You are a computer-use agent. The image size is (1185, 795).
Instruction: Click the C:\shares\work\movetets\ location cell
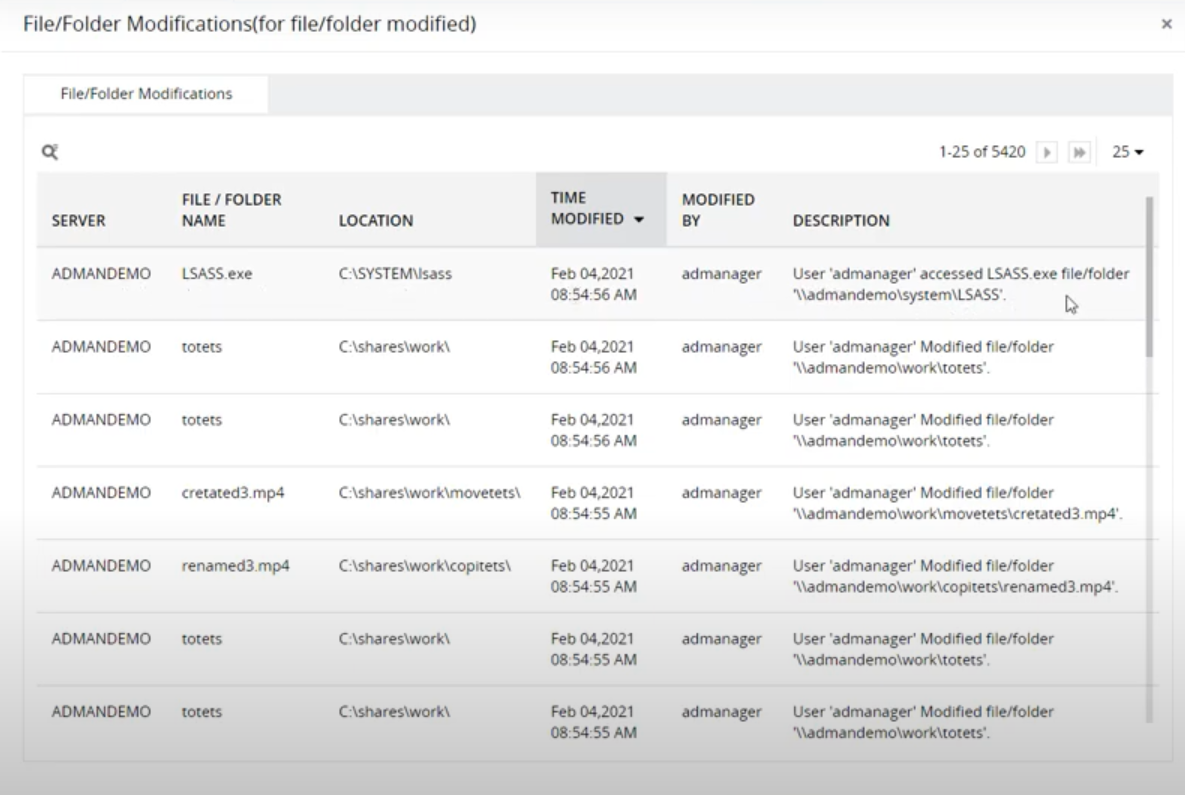432,493
